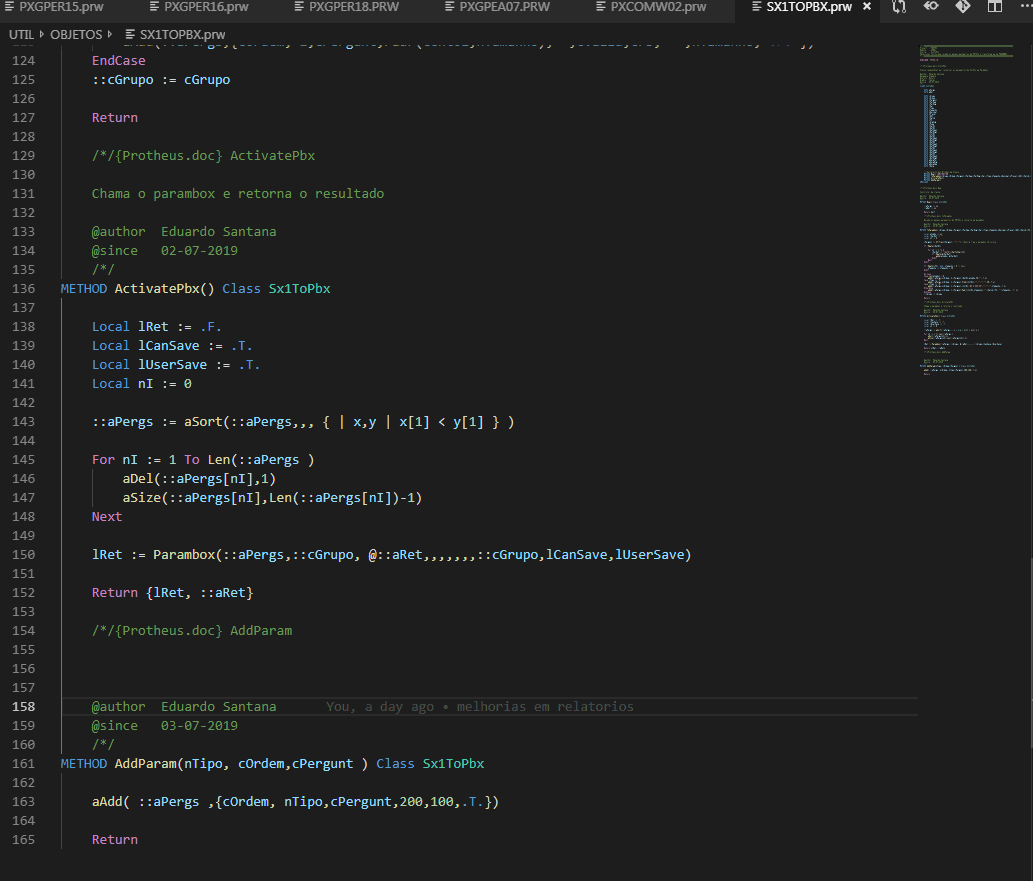Click the OBJETOS breadcrumb item
The height and width of the screenshot is (881, 1033).
(78, 33)
